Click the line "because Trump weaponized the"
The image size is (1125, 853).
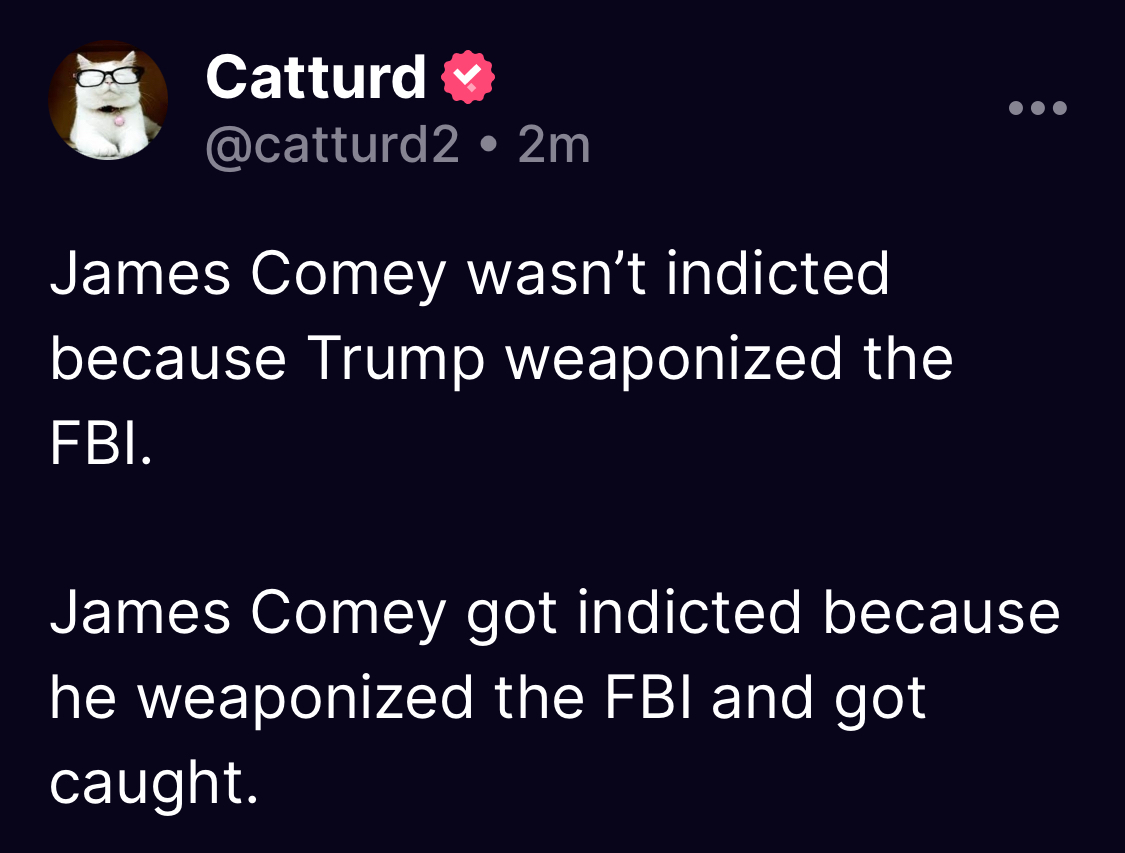[x=501, y=359]
